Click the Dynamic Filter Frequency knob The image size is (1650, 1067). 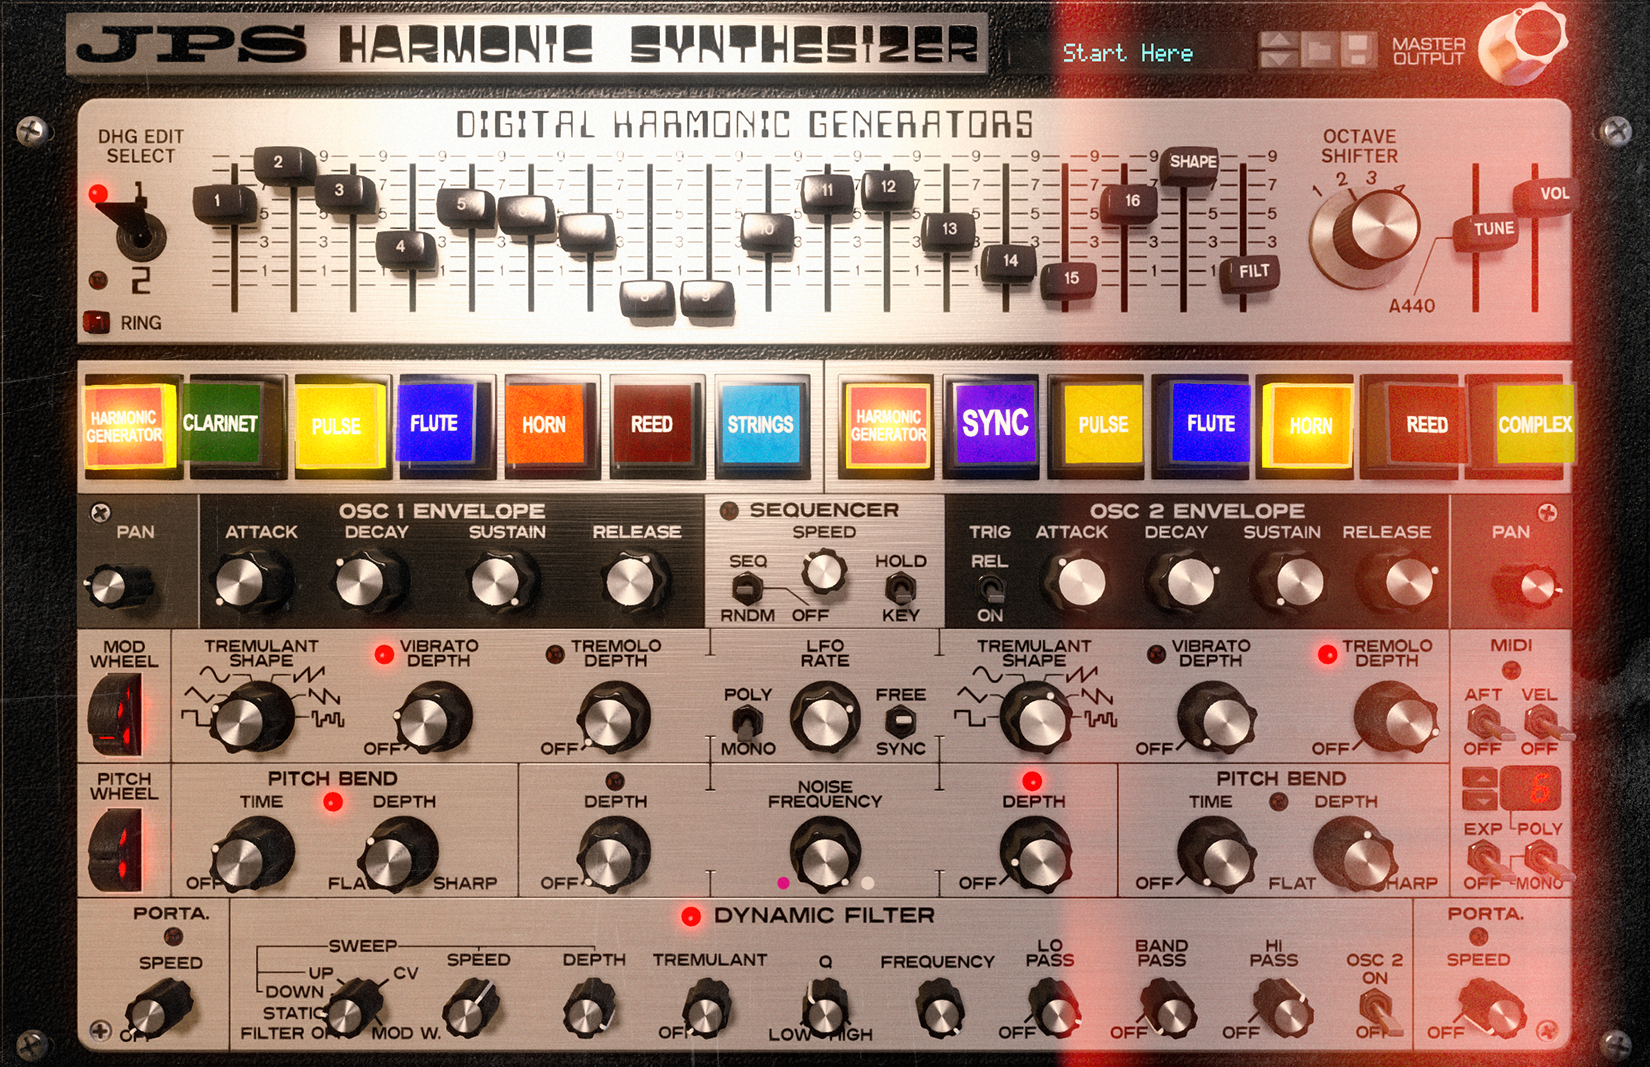click(x=938, y=1008)
